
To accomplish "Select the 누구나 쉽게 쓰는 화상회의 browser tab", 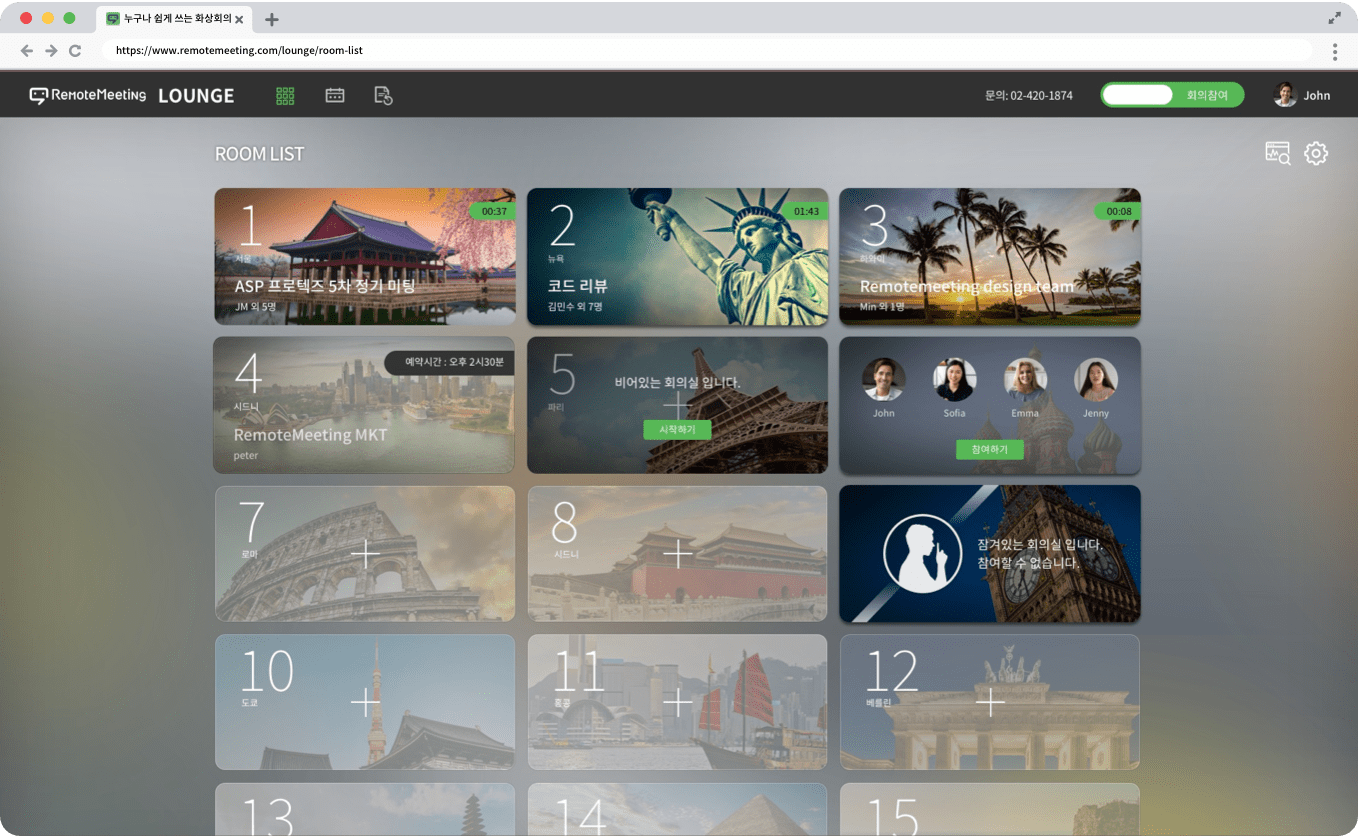I will [x=176, y=19].
